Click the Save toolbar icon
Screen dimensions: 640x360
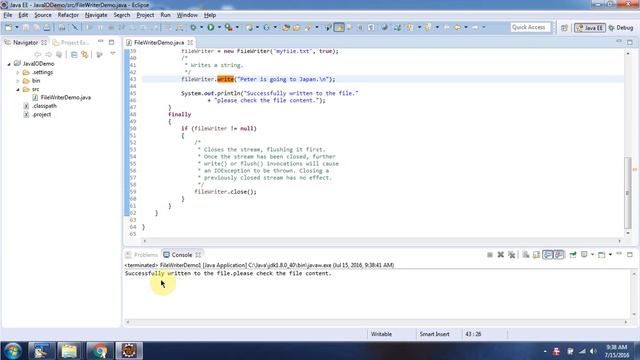[26, 27]
